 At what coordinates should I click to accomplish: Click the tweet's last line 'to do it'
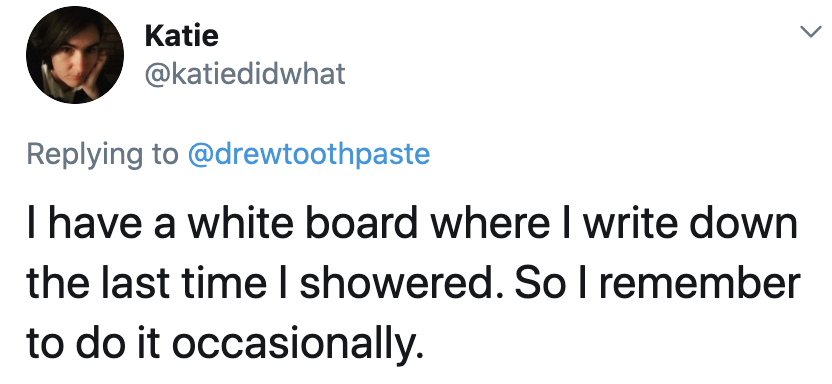226,343
